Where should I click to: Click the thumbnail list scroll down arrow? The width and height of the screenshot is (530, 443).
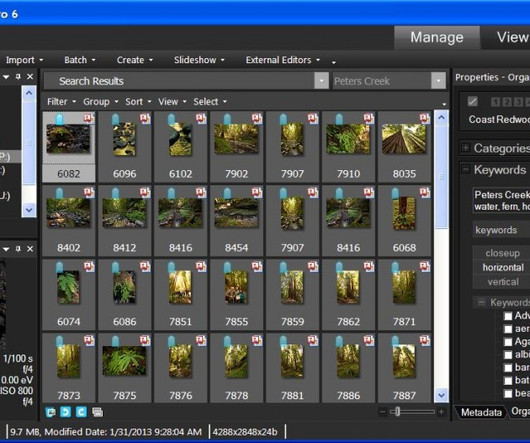[x=441, y=395]
